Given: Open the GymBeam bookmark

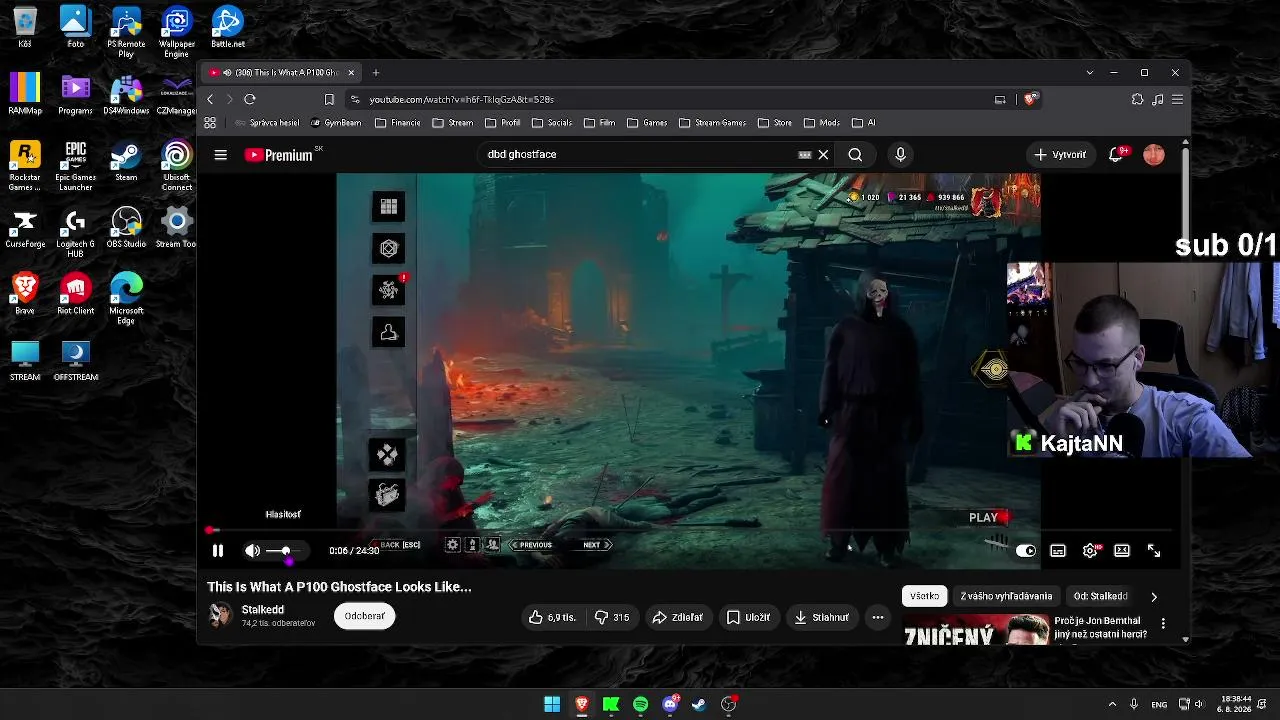Looking at the screenshot, I should tap(336, 123).
